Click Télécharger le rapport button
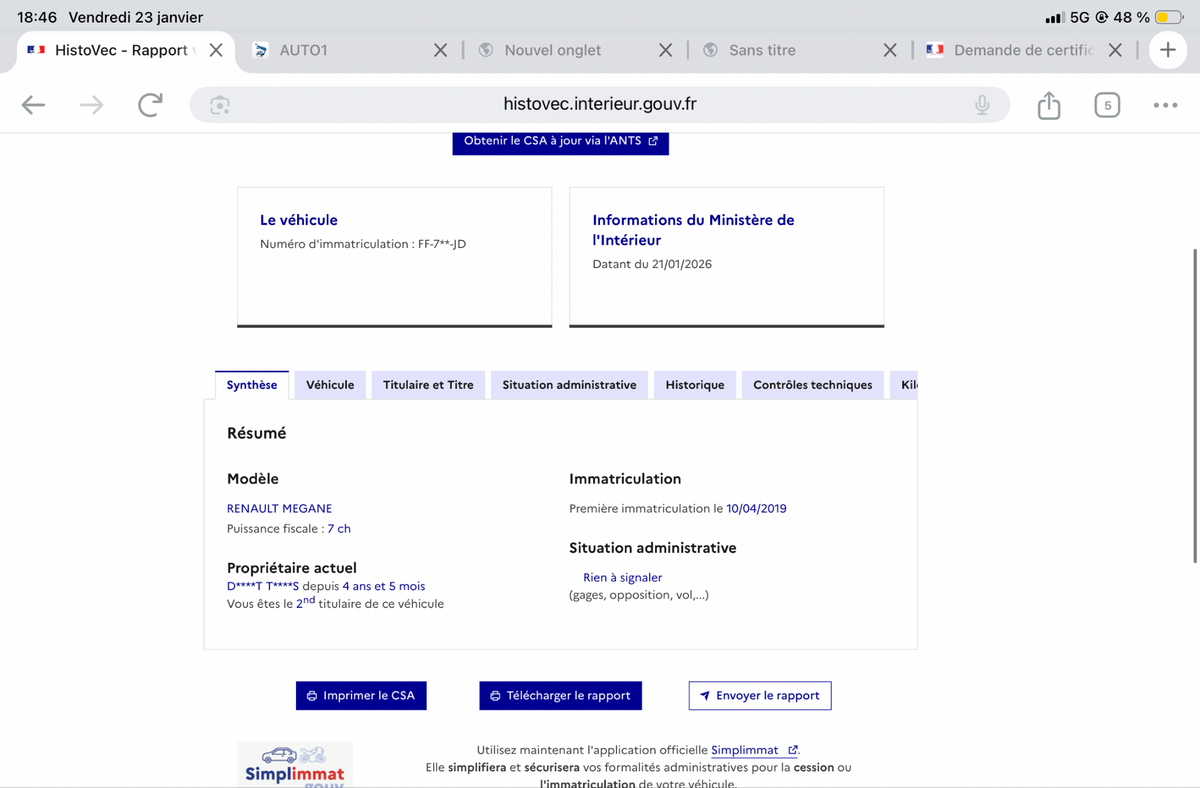Image resolution: width=1200 pixels, height=788 pixels. click(560, 696)
